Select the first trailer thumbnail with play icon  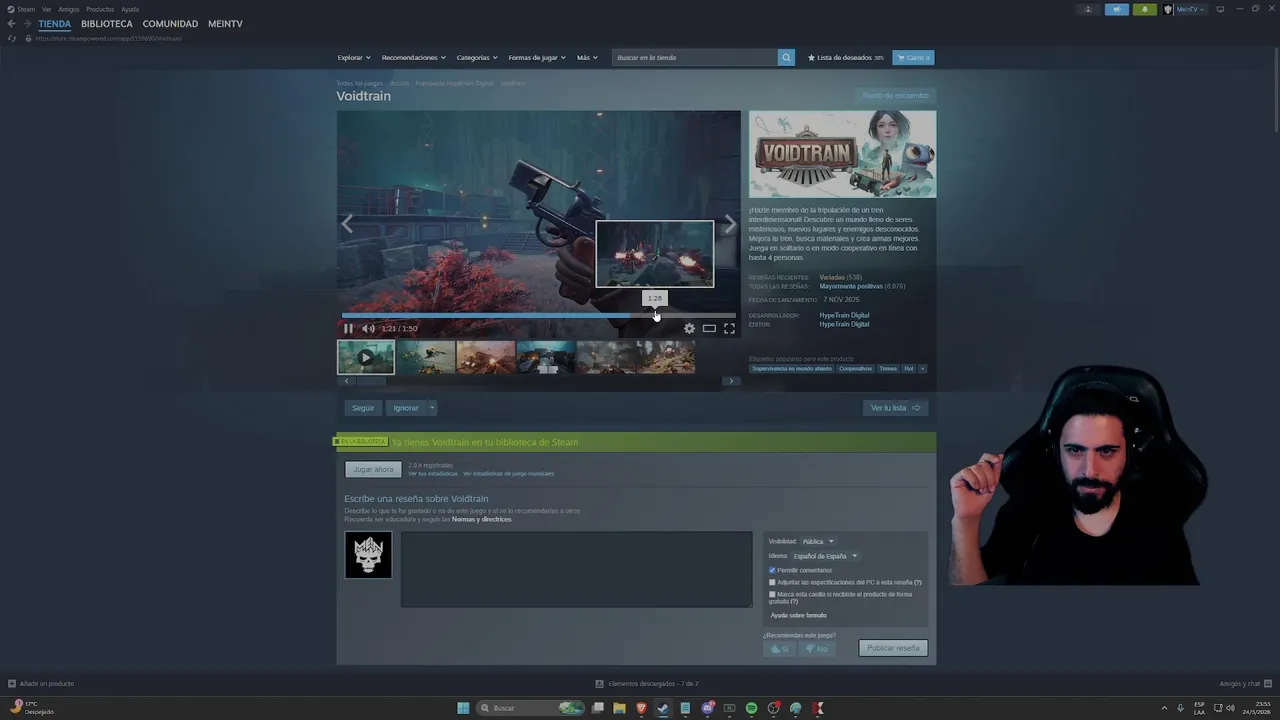(x=366, y=357)
